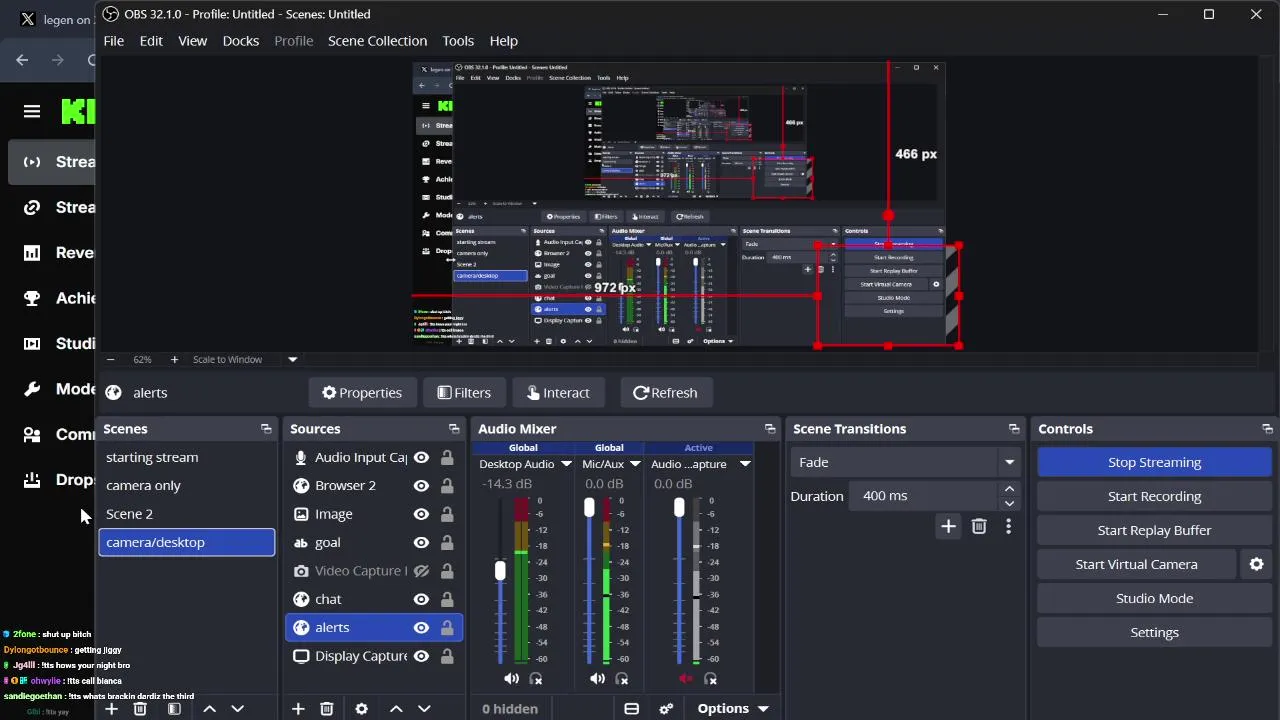Screen dimensions: 1280x720
Task: Open the Audio Mixer Options dropdown
Action: (733, 708)
